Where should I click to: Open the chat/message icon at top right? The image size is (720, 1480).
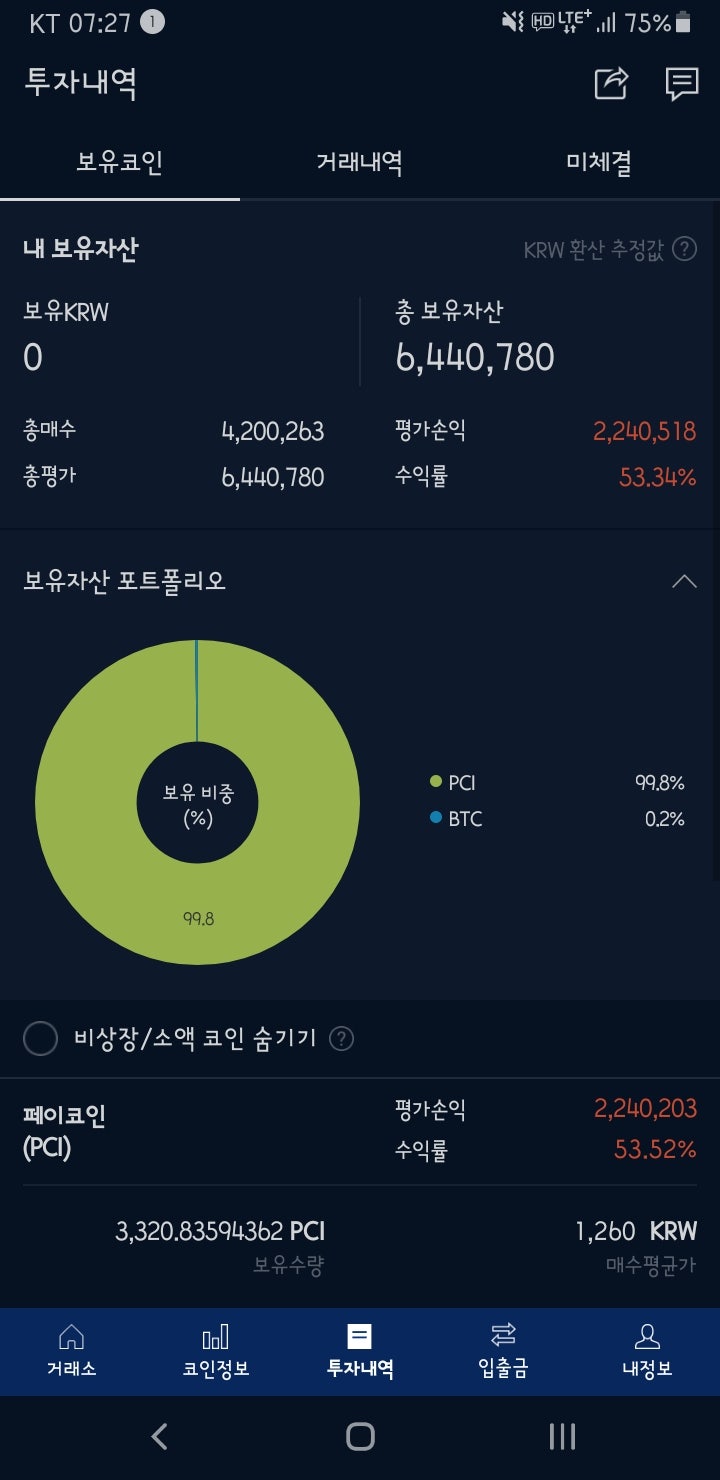(x=681, y=84)
